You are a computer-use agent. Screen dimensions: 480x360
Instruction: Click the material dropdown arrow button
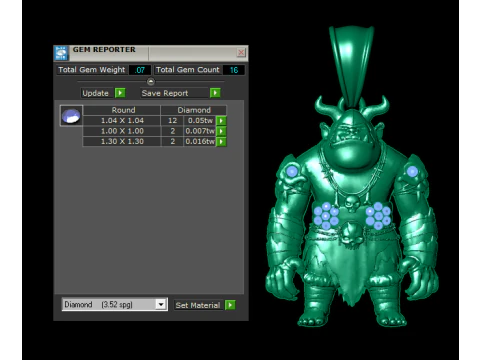coord(161,304)
